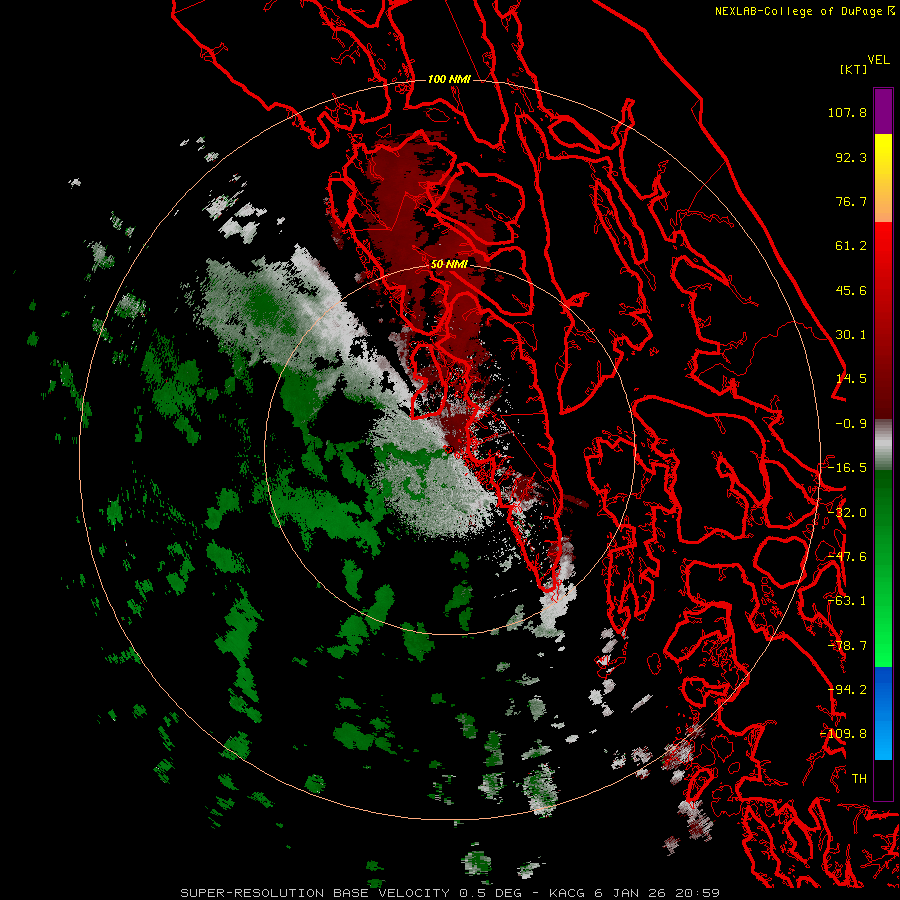Click the yellow-orange segment of the color bar

[883, 178]
